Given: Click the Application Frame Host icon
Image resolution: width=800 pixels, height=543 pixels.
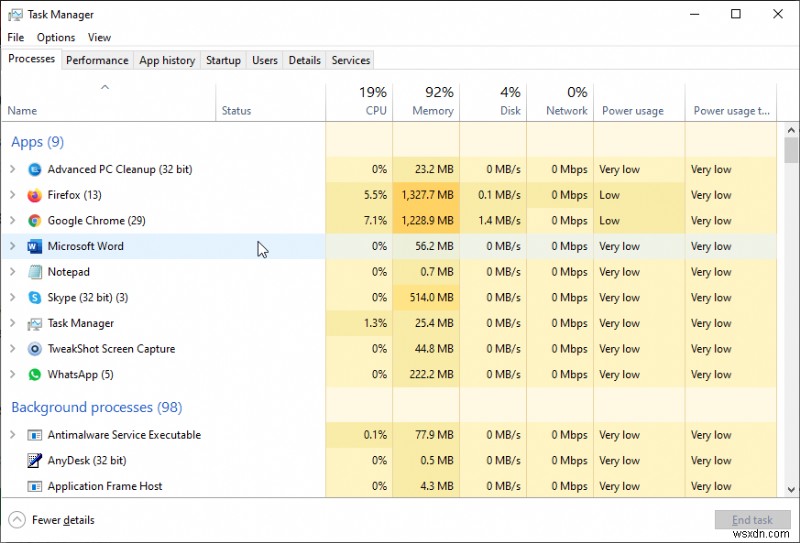Looking at the screenshot, I should click(x=35, y=486).
